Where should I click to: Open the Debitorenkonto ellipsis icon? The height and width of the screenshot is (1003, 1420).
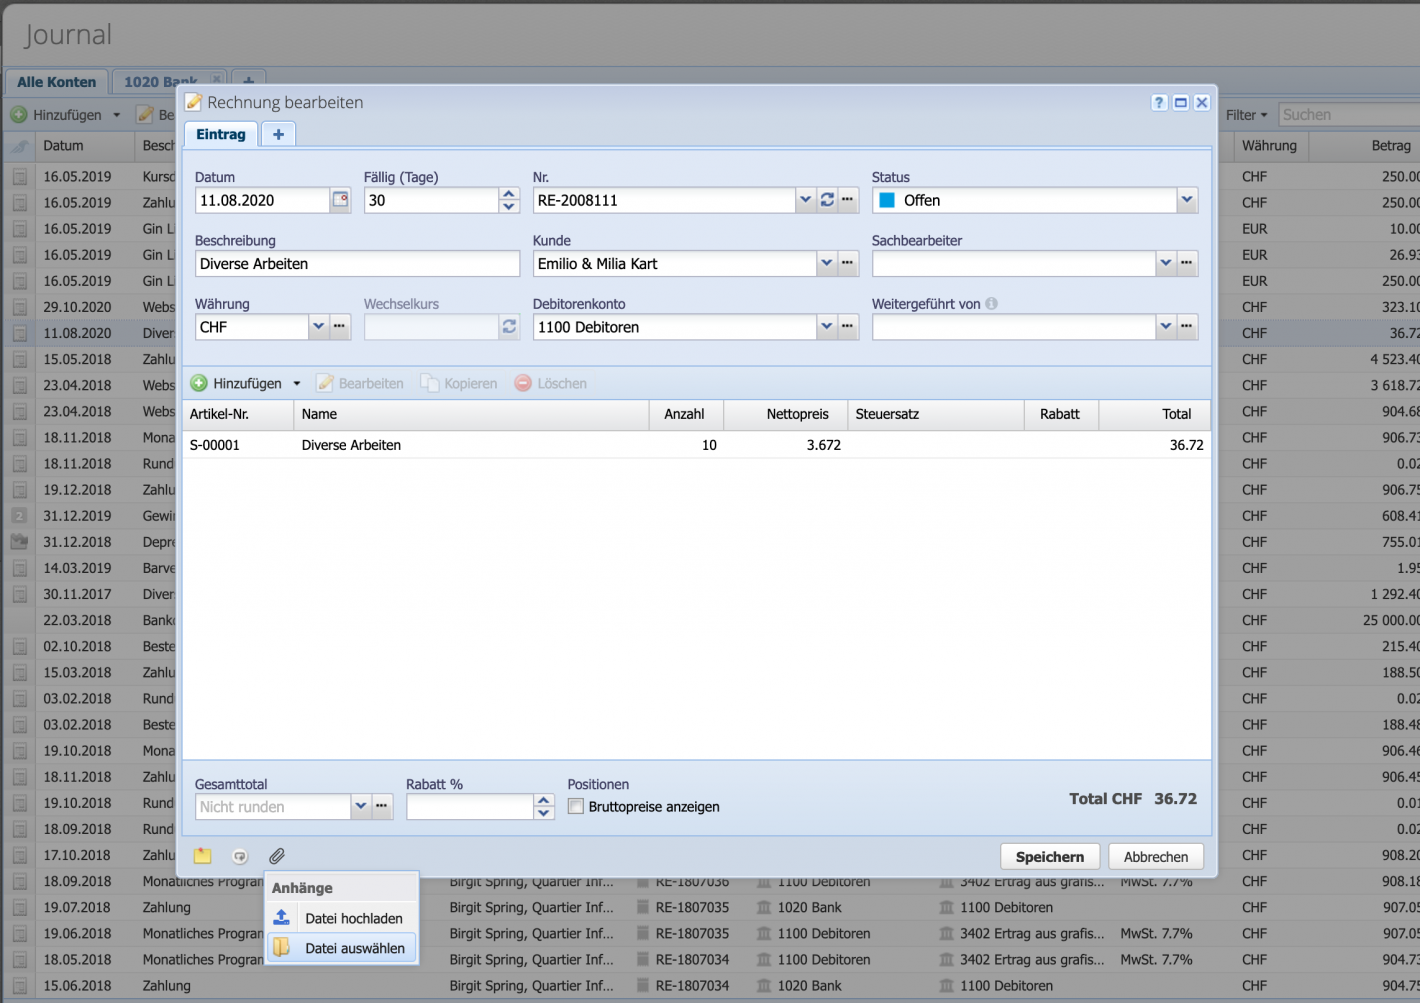tap(847, 326)
